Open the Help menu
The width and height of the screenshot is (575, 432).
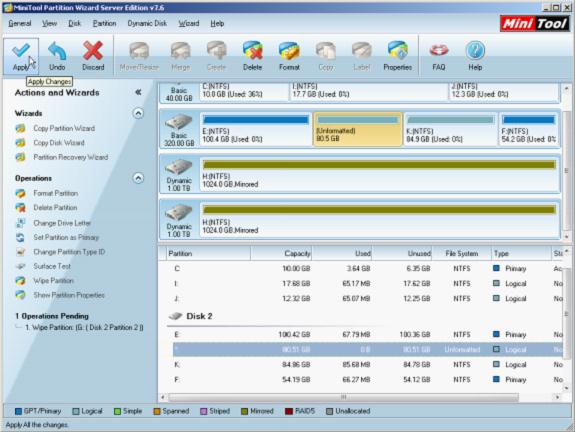click(x=217, y=23)
